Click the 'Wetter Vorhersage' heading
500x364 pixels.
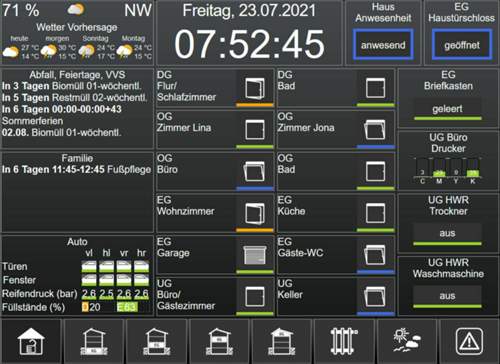[x=77, y=27]
